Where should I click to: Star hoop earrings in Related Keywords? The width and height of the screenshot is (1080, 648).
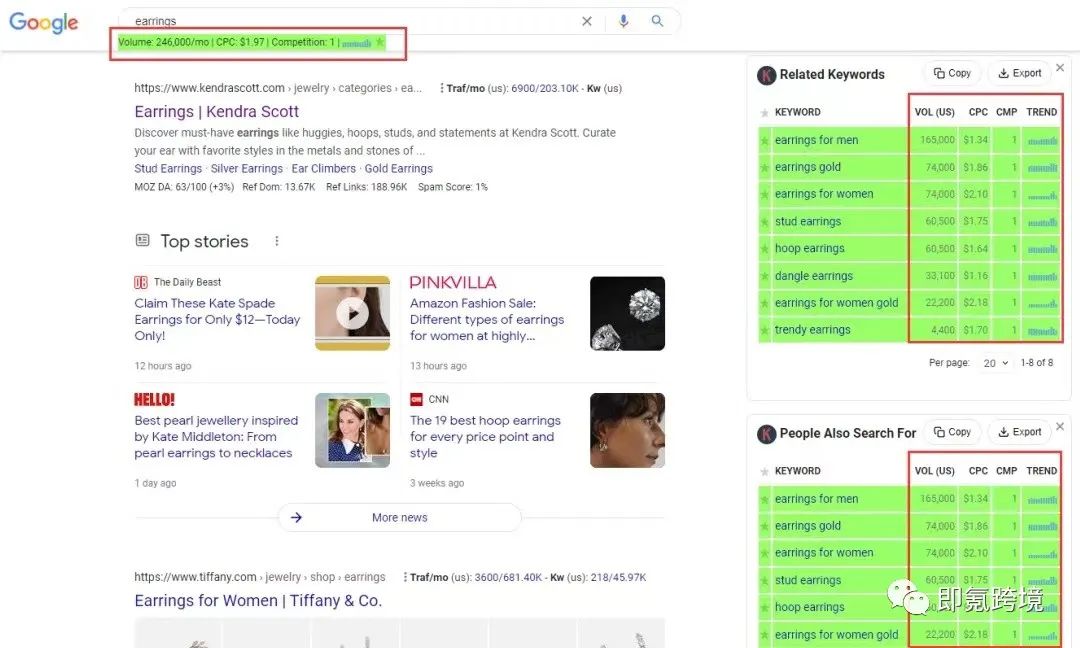[764, 249]
